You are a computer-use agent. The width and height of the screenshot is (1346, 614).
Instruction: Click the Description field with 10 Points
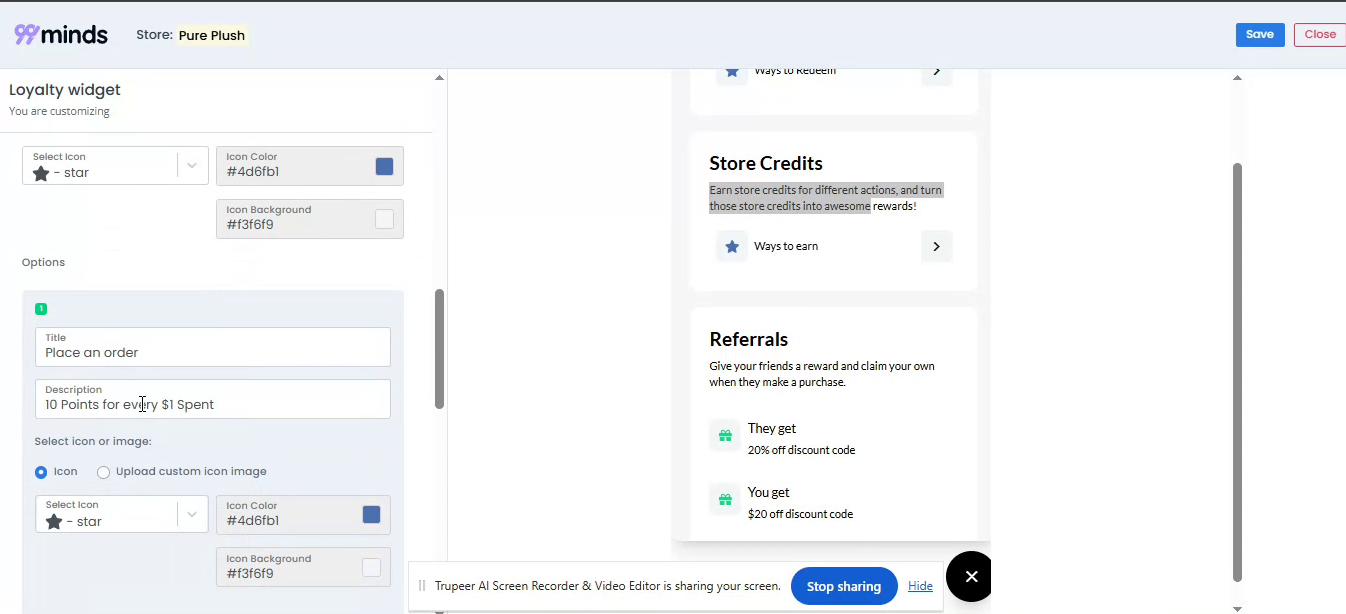[213, 399]
